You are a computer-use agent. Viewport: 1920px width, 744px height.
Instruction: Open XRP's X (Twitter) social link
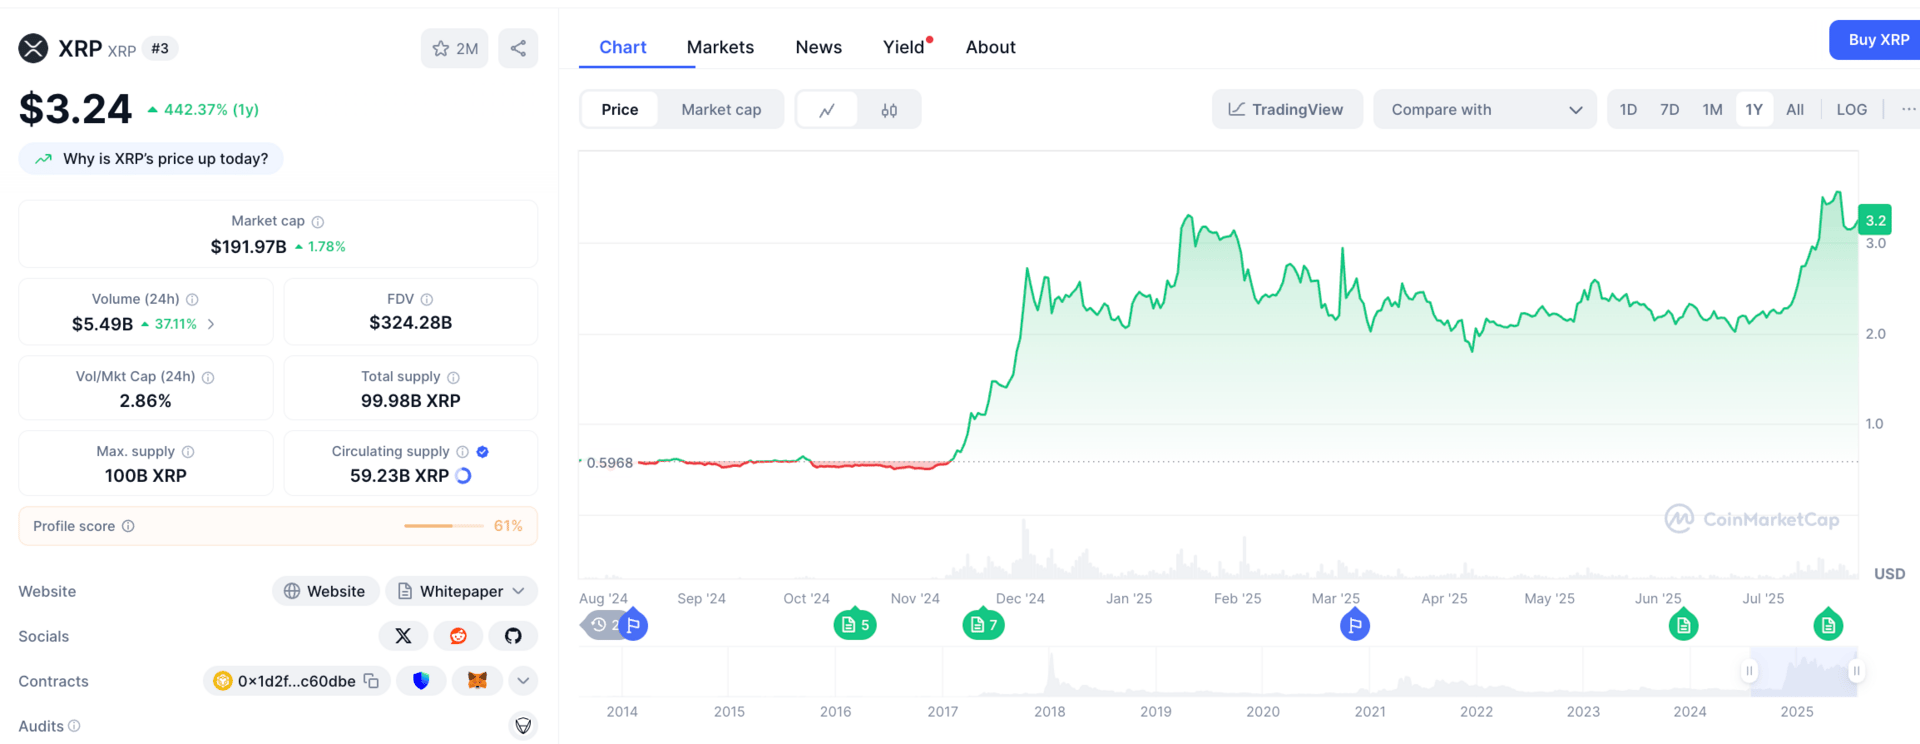(x=403, y=636)
